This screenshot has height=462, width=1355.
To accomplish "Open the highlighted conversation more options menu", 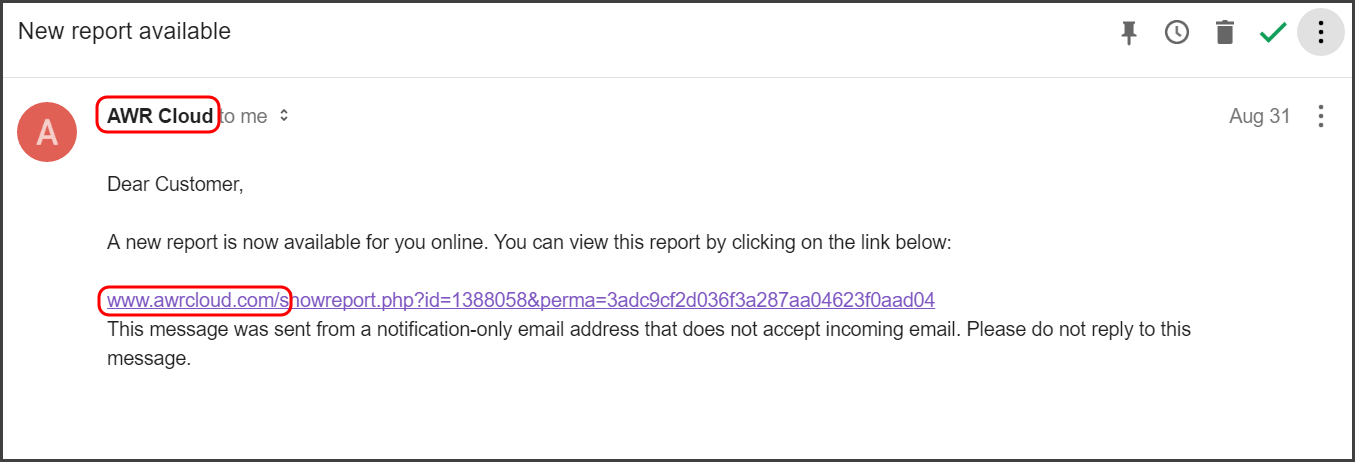I will tap(1321, 33).
